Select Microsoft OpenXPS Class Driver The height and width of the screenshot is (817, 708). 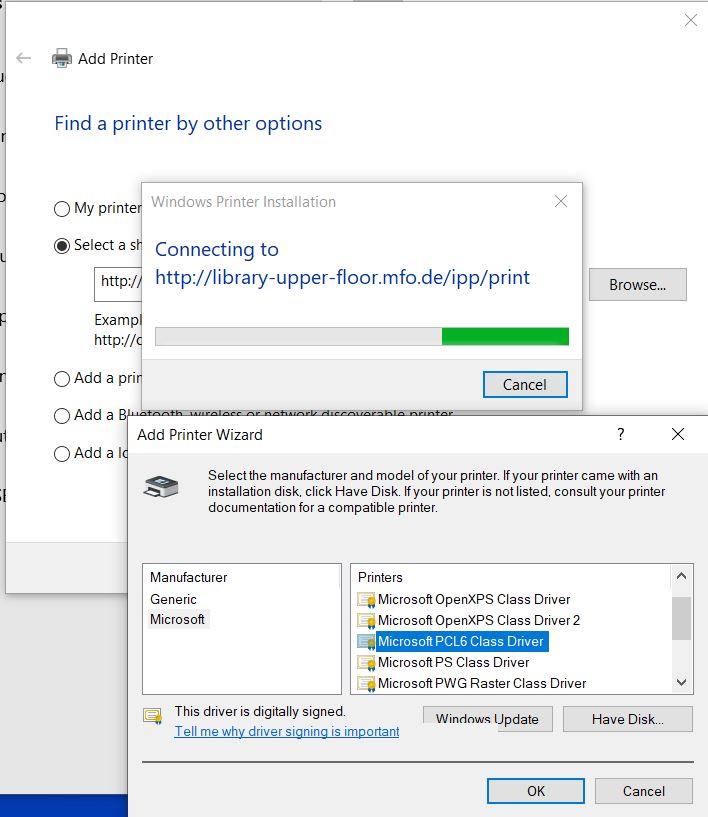[474, 600]
